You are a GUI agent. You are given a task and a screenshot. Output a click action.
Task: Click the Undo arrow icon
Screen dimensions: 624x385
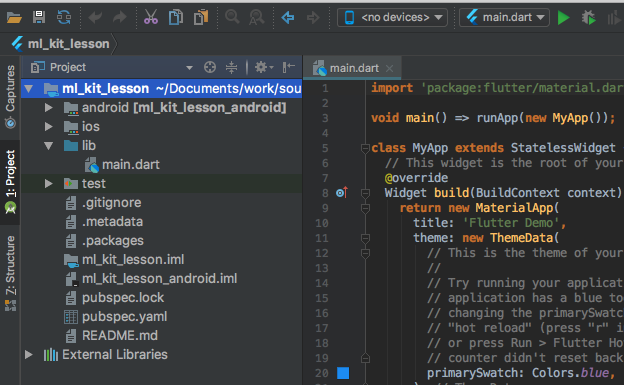[x=95, y=18]
